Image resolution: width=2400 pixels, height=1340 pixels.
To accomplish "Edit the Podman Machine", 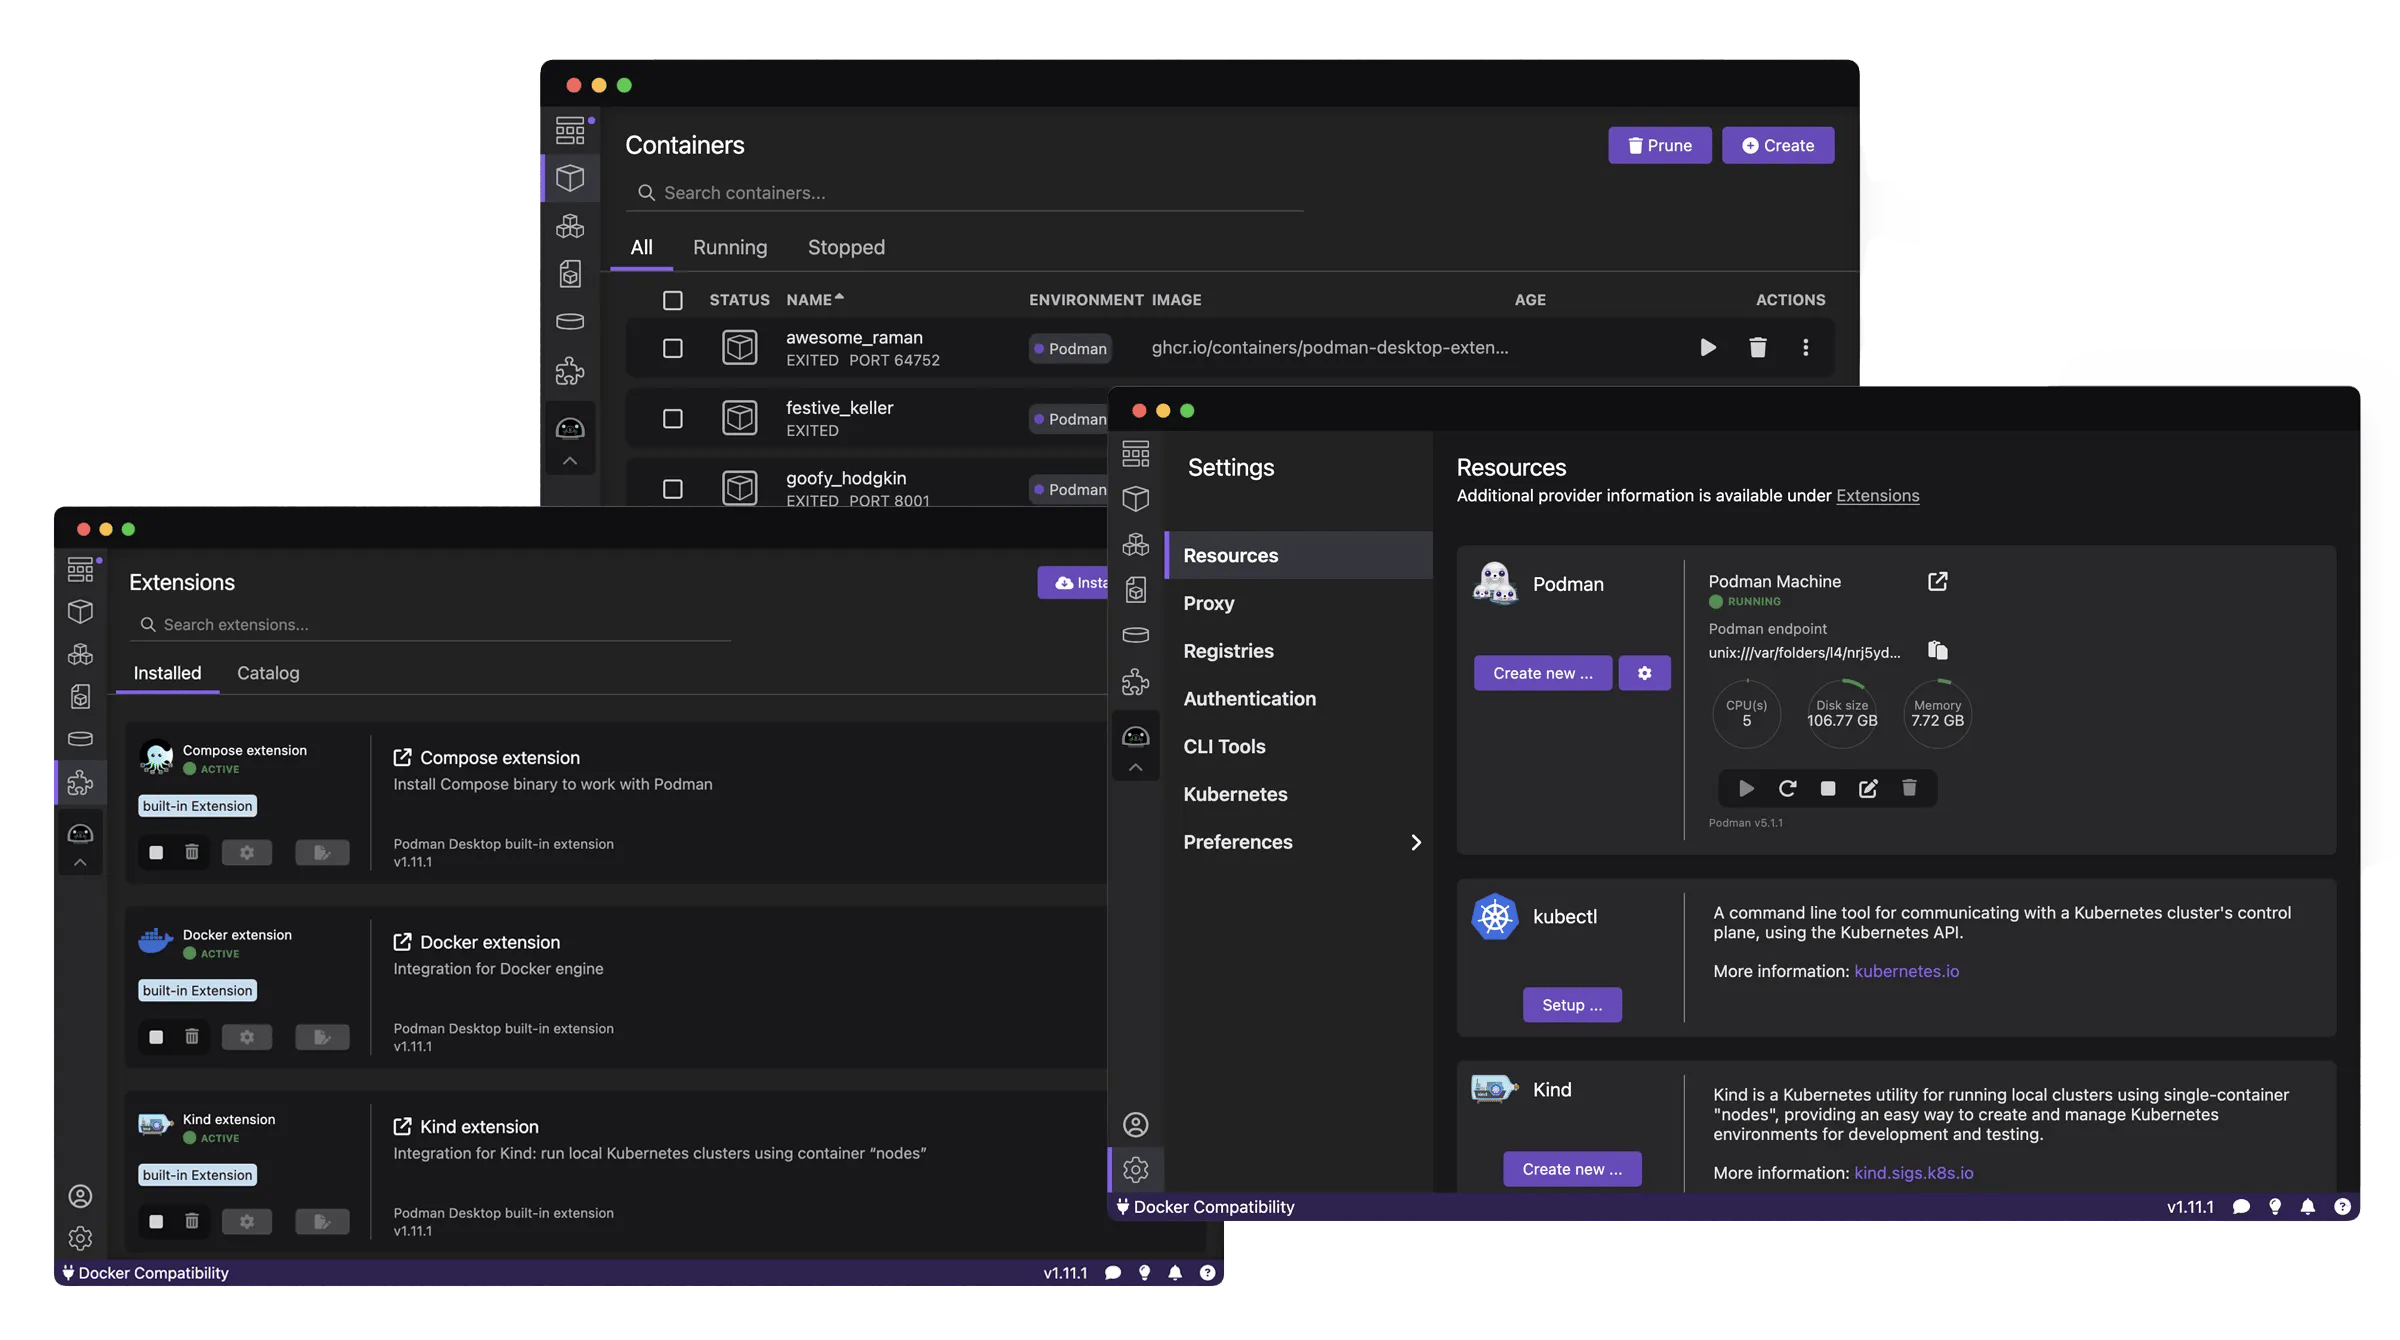I will [x=1868, y=788].
